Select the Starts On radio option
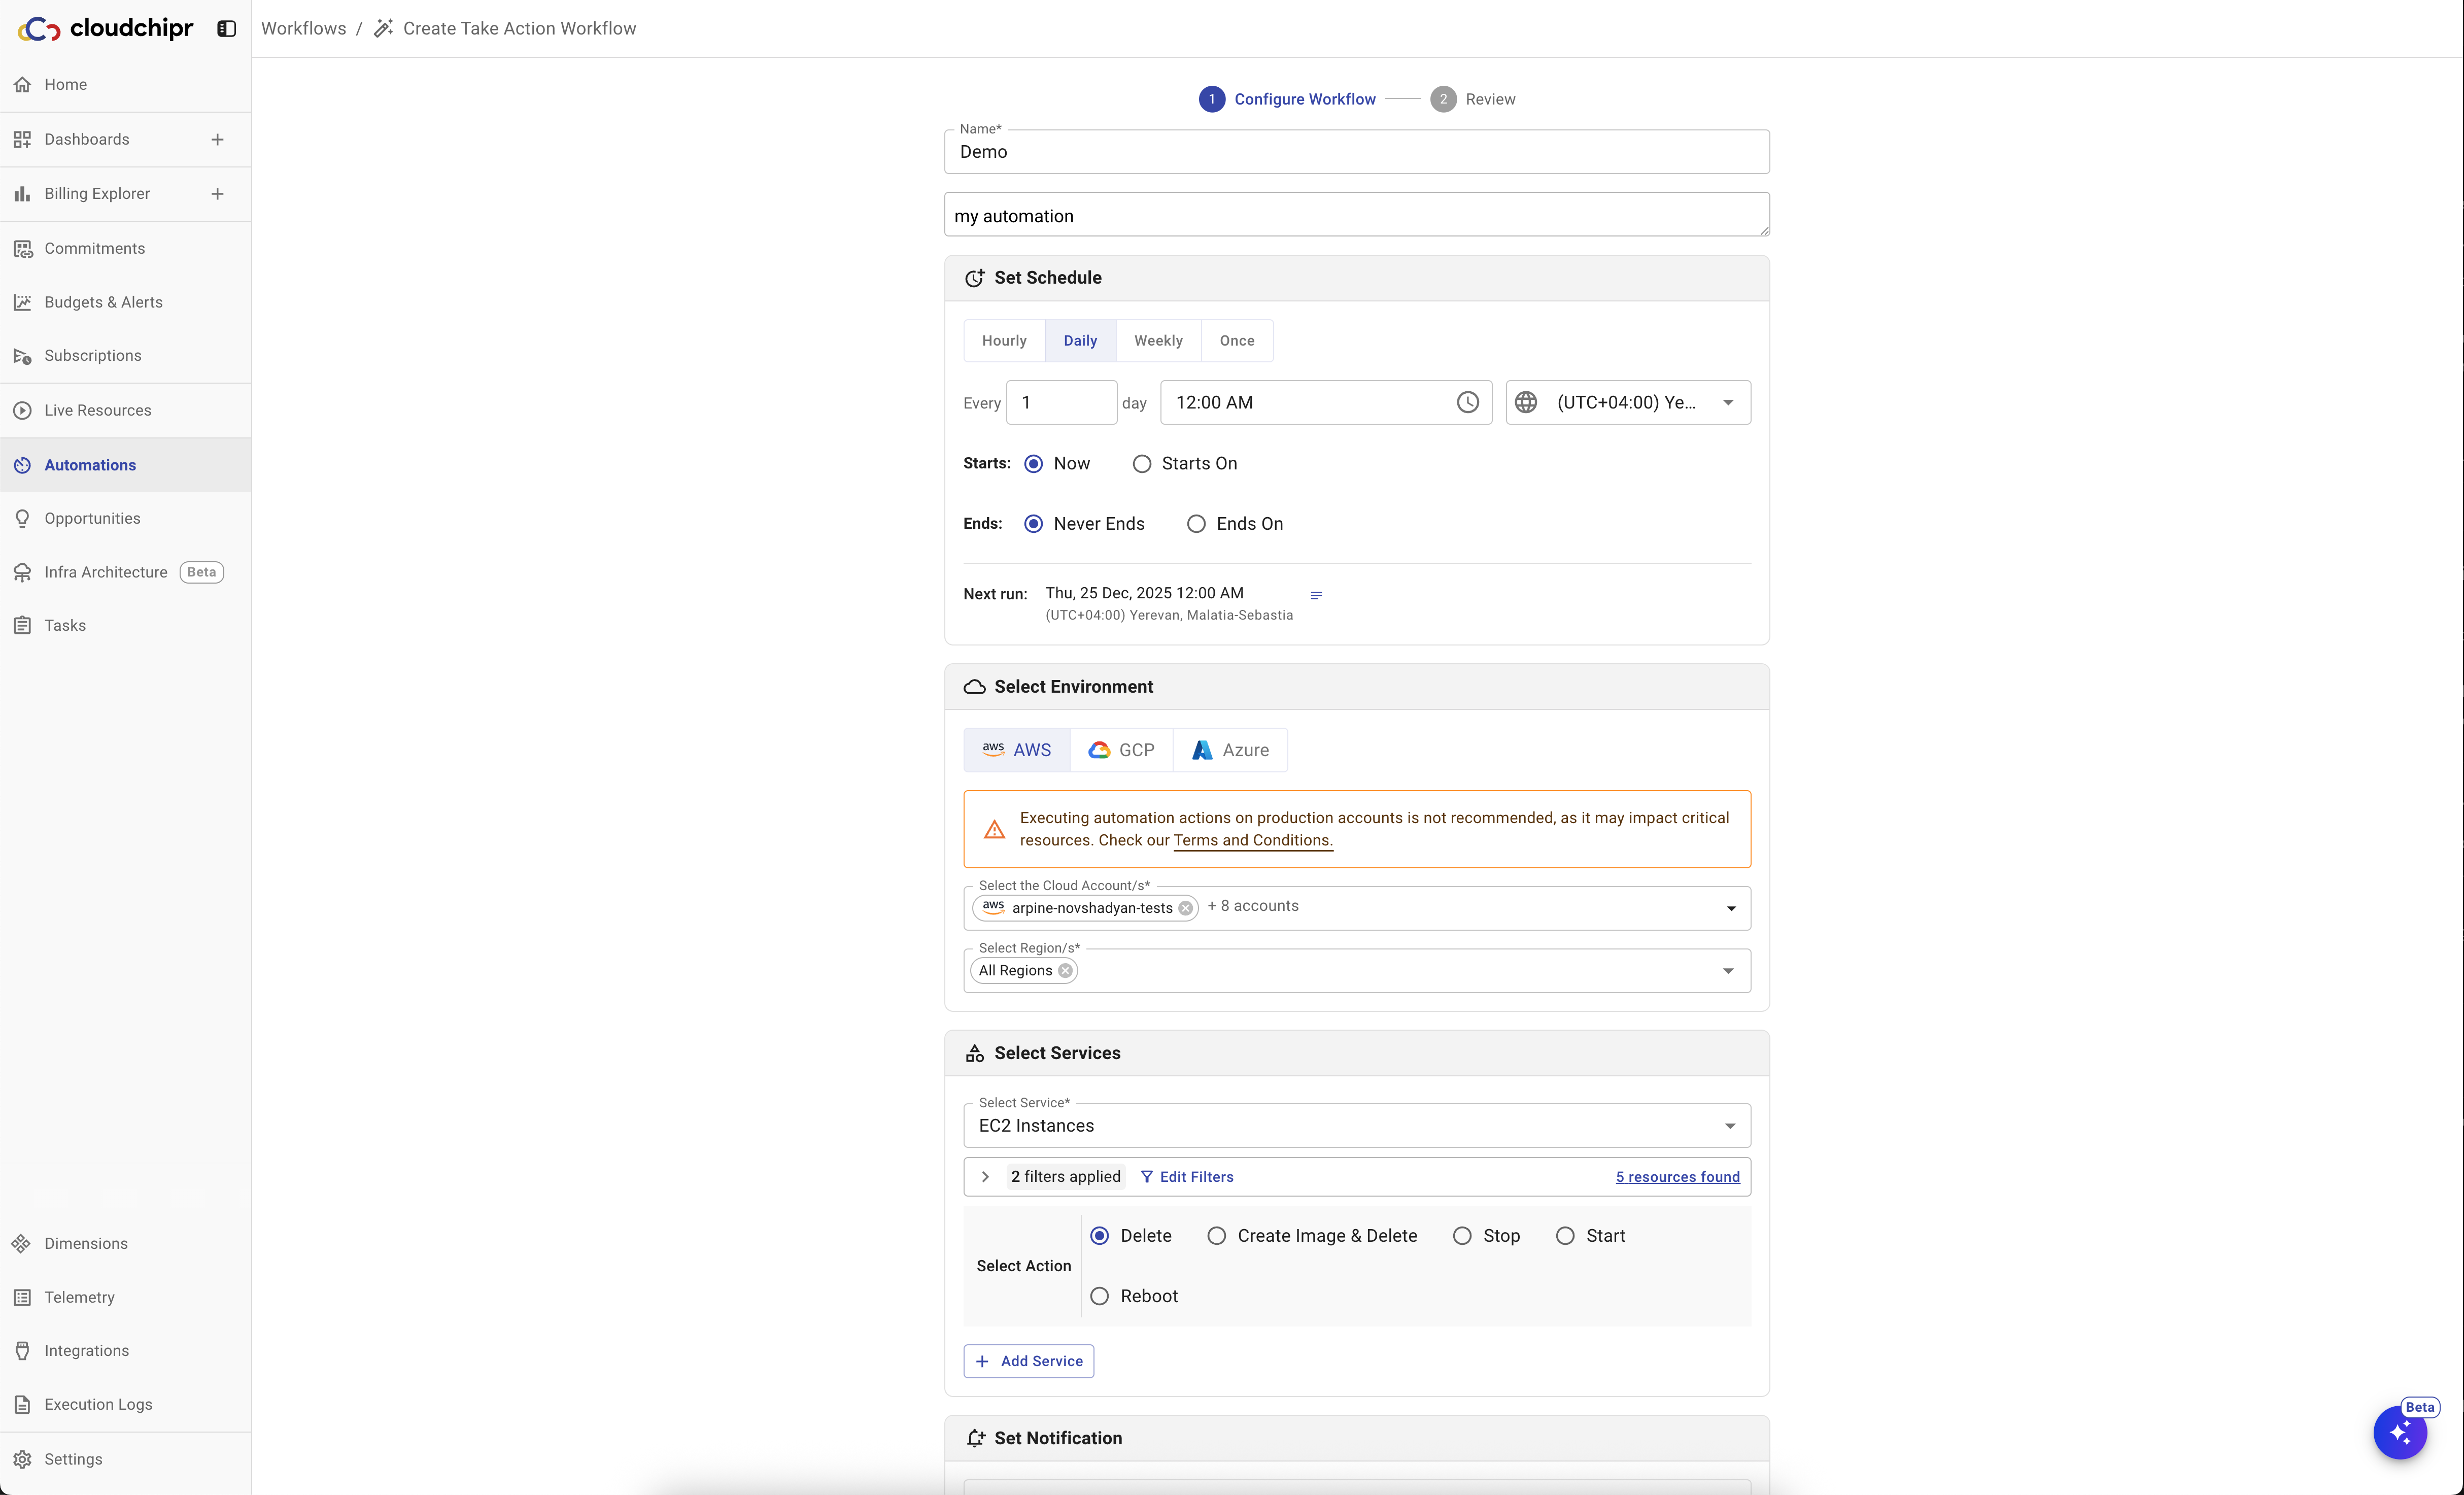The width and height of the screenshot is (2464, 1495). coord(1142,464)
